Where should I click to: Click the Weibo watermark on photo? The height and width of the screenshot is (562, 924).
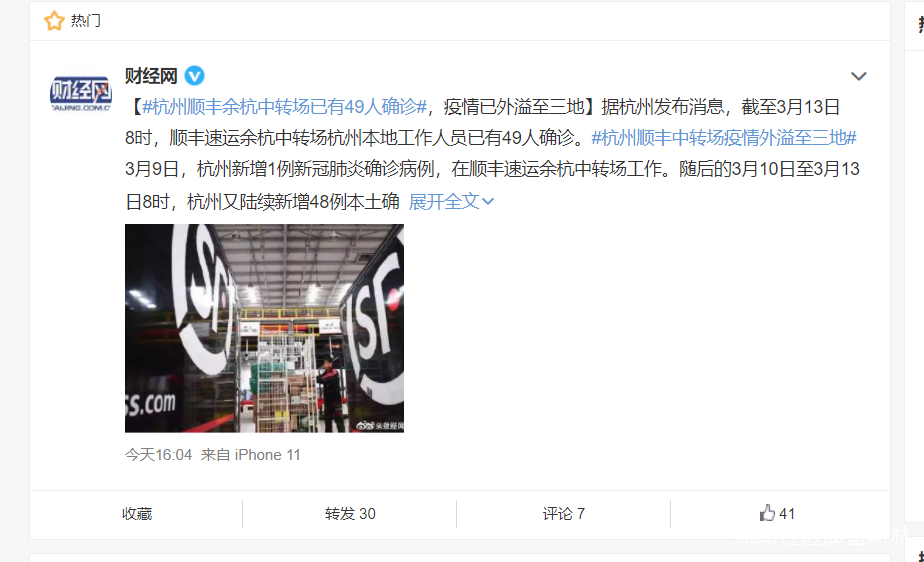pos(380,425)
